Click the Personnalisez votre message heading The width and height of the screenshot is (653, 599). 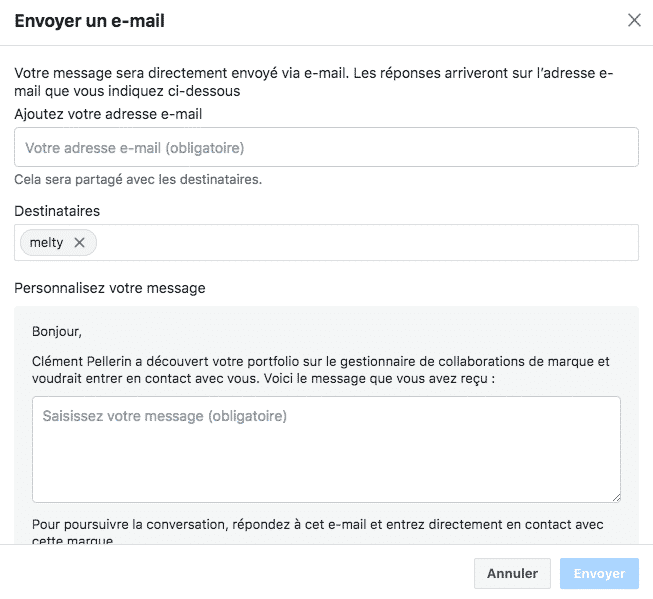pyautogui.click(x=110, y=288)
